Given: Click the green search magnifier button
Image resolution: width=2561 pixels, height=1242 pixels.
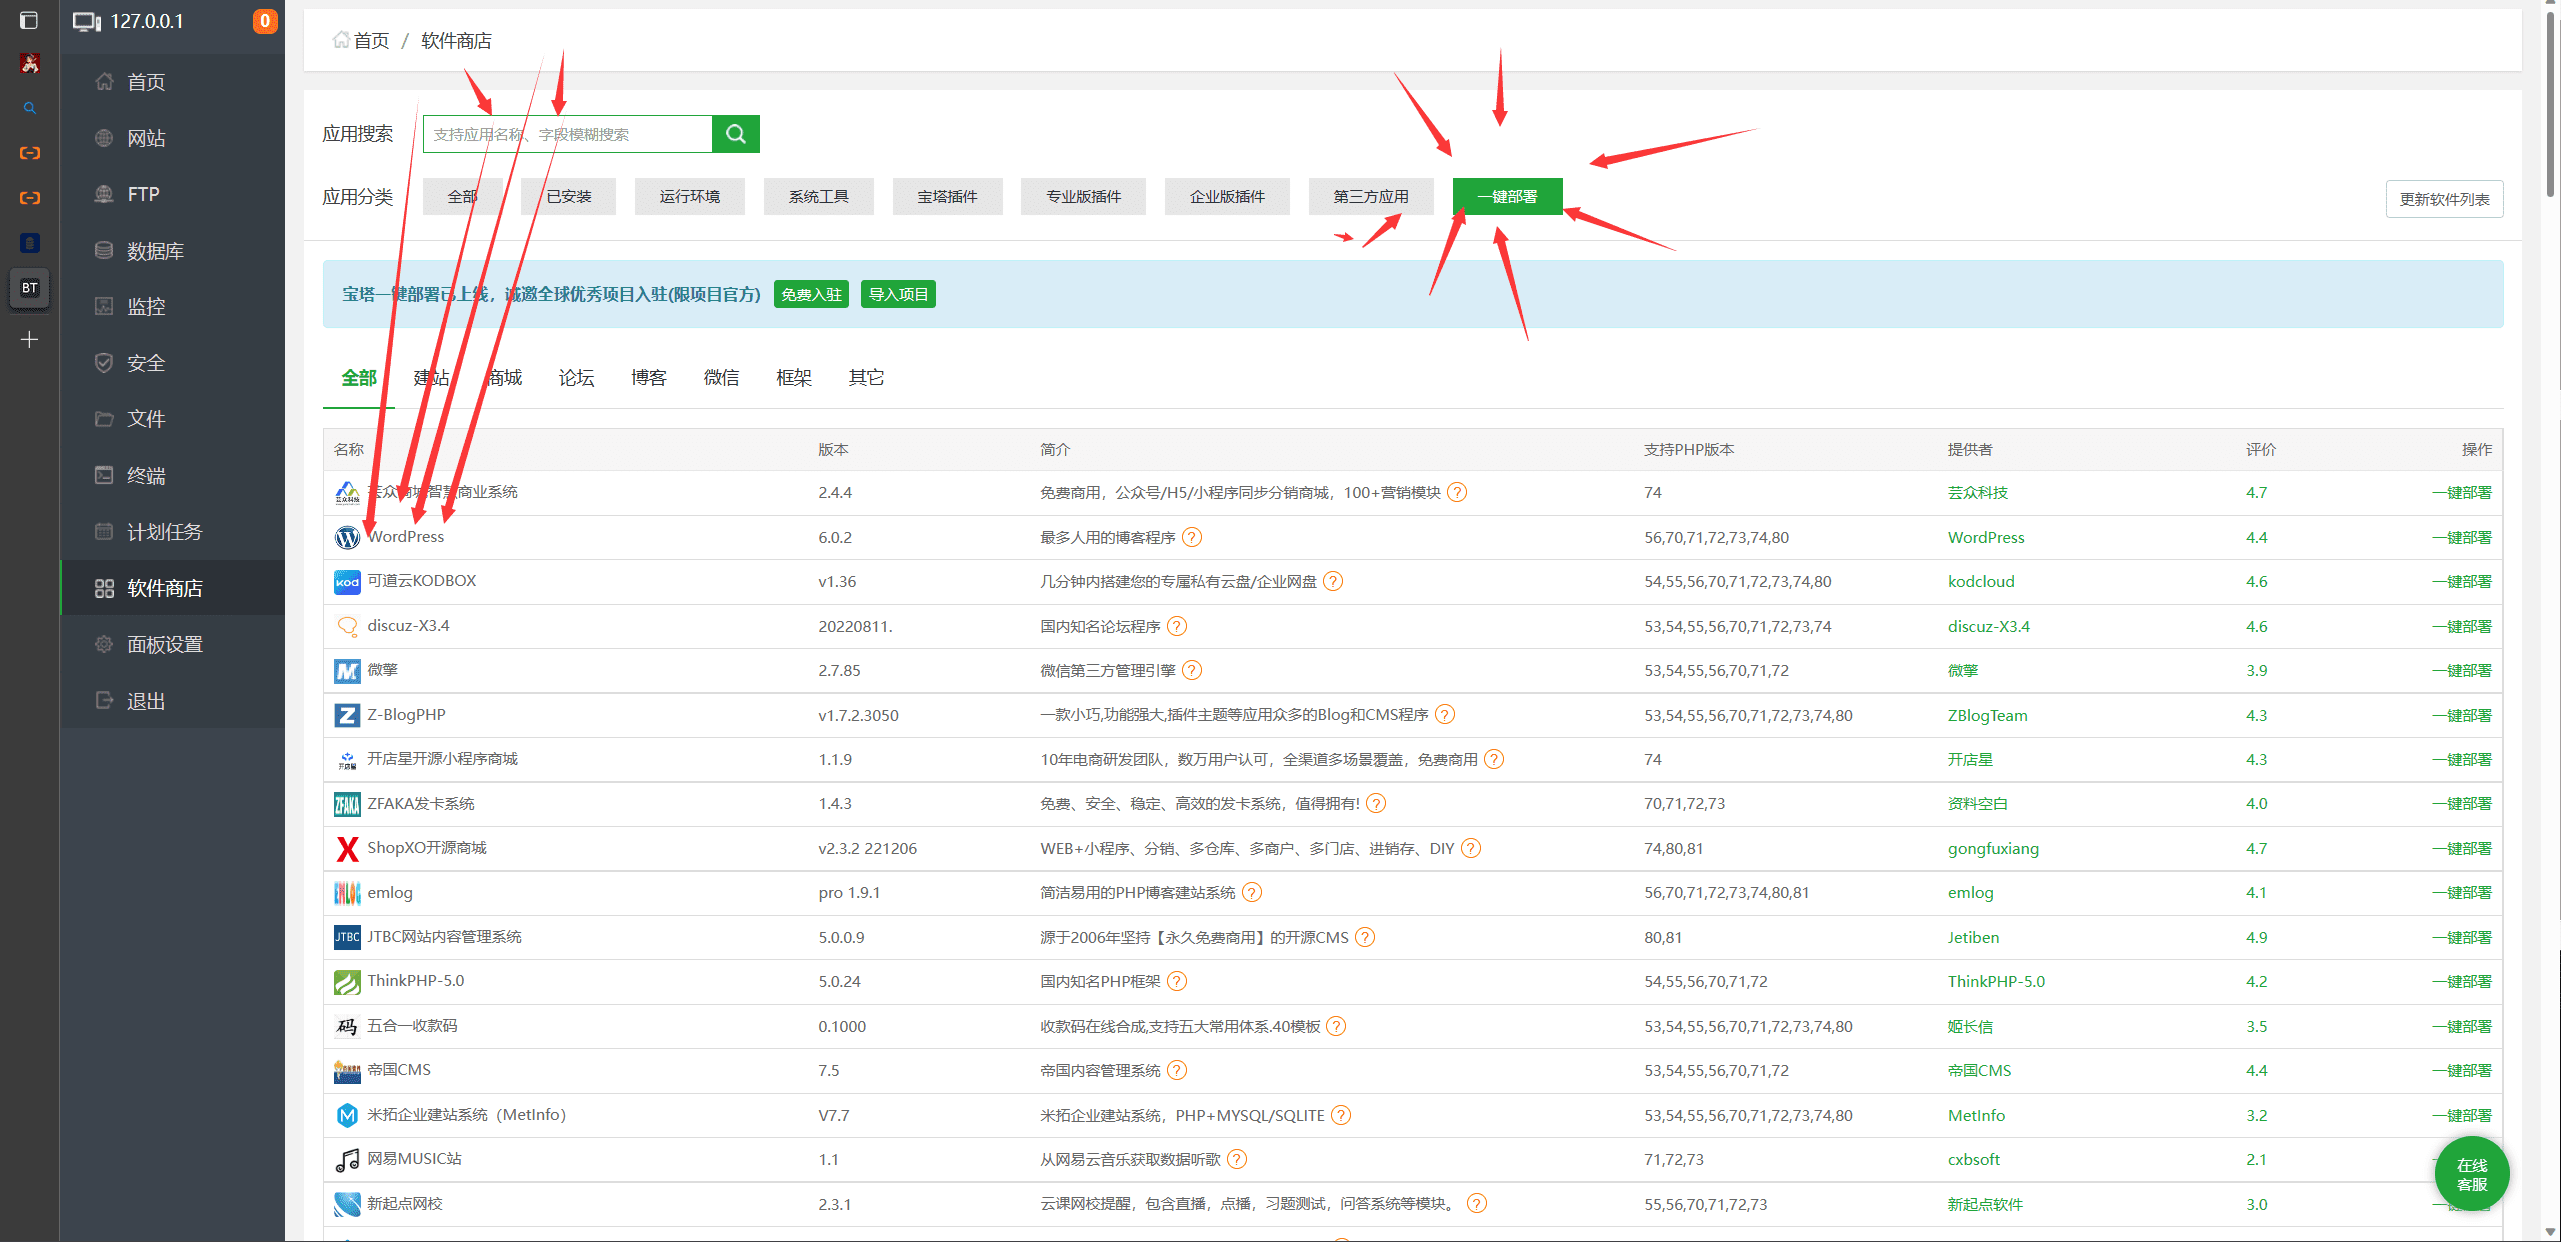Looking at the screenshot, I should pyautogui.click(x=735, y=134).
